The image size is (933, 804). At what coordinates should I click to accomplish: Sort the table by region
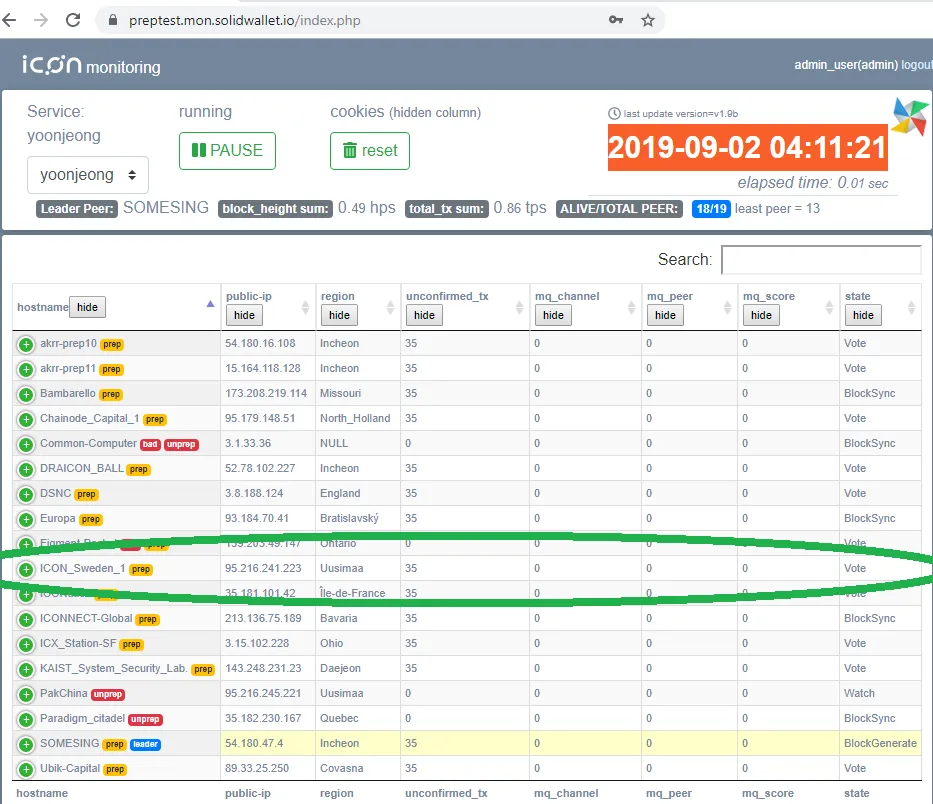click(390, 307)
